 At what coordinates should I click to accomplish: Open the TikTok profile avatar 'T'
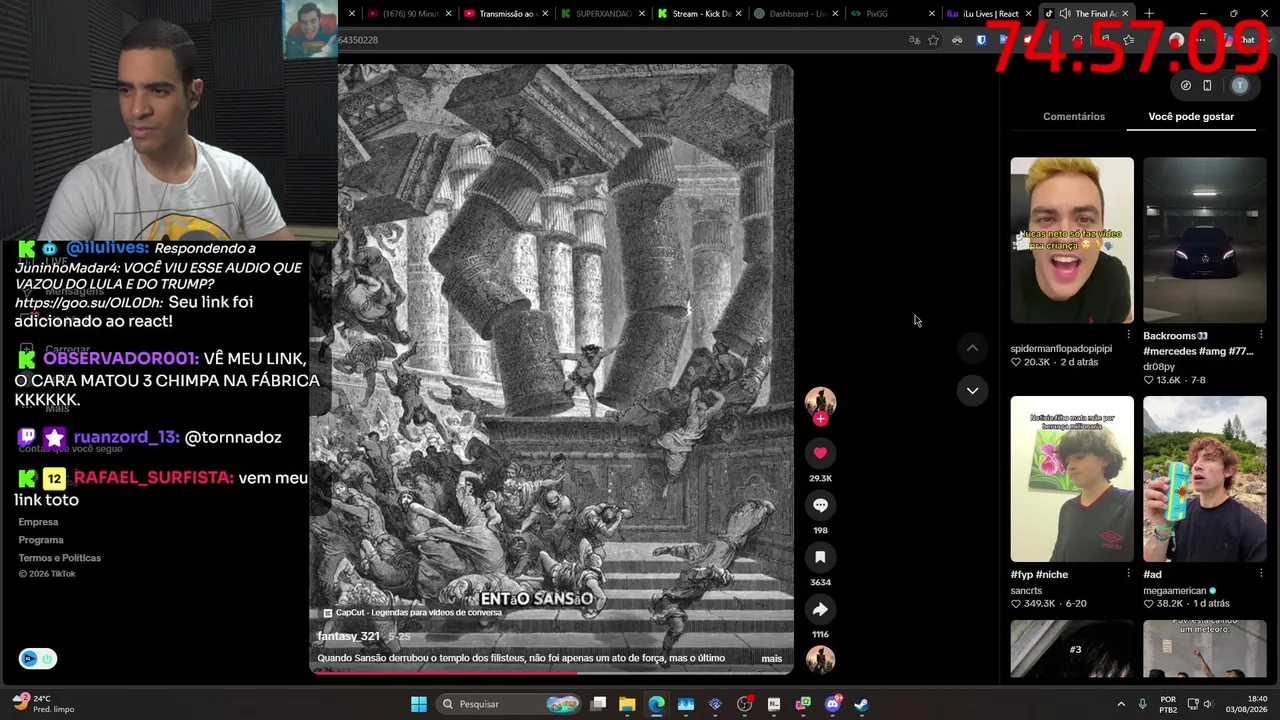[x=1240, y=86]
